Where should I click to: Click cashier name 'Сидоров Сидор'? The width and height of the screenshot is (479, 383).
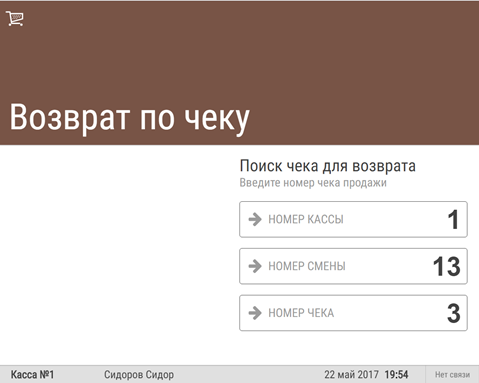[139, 375]
